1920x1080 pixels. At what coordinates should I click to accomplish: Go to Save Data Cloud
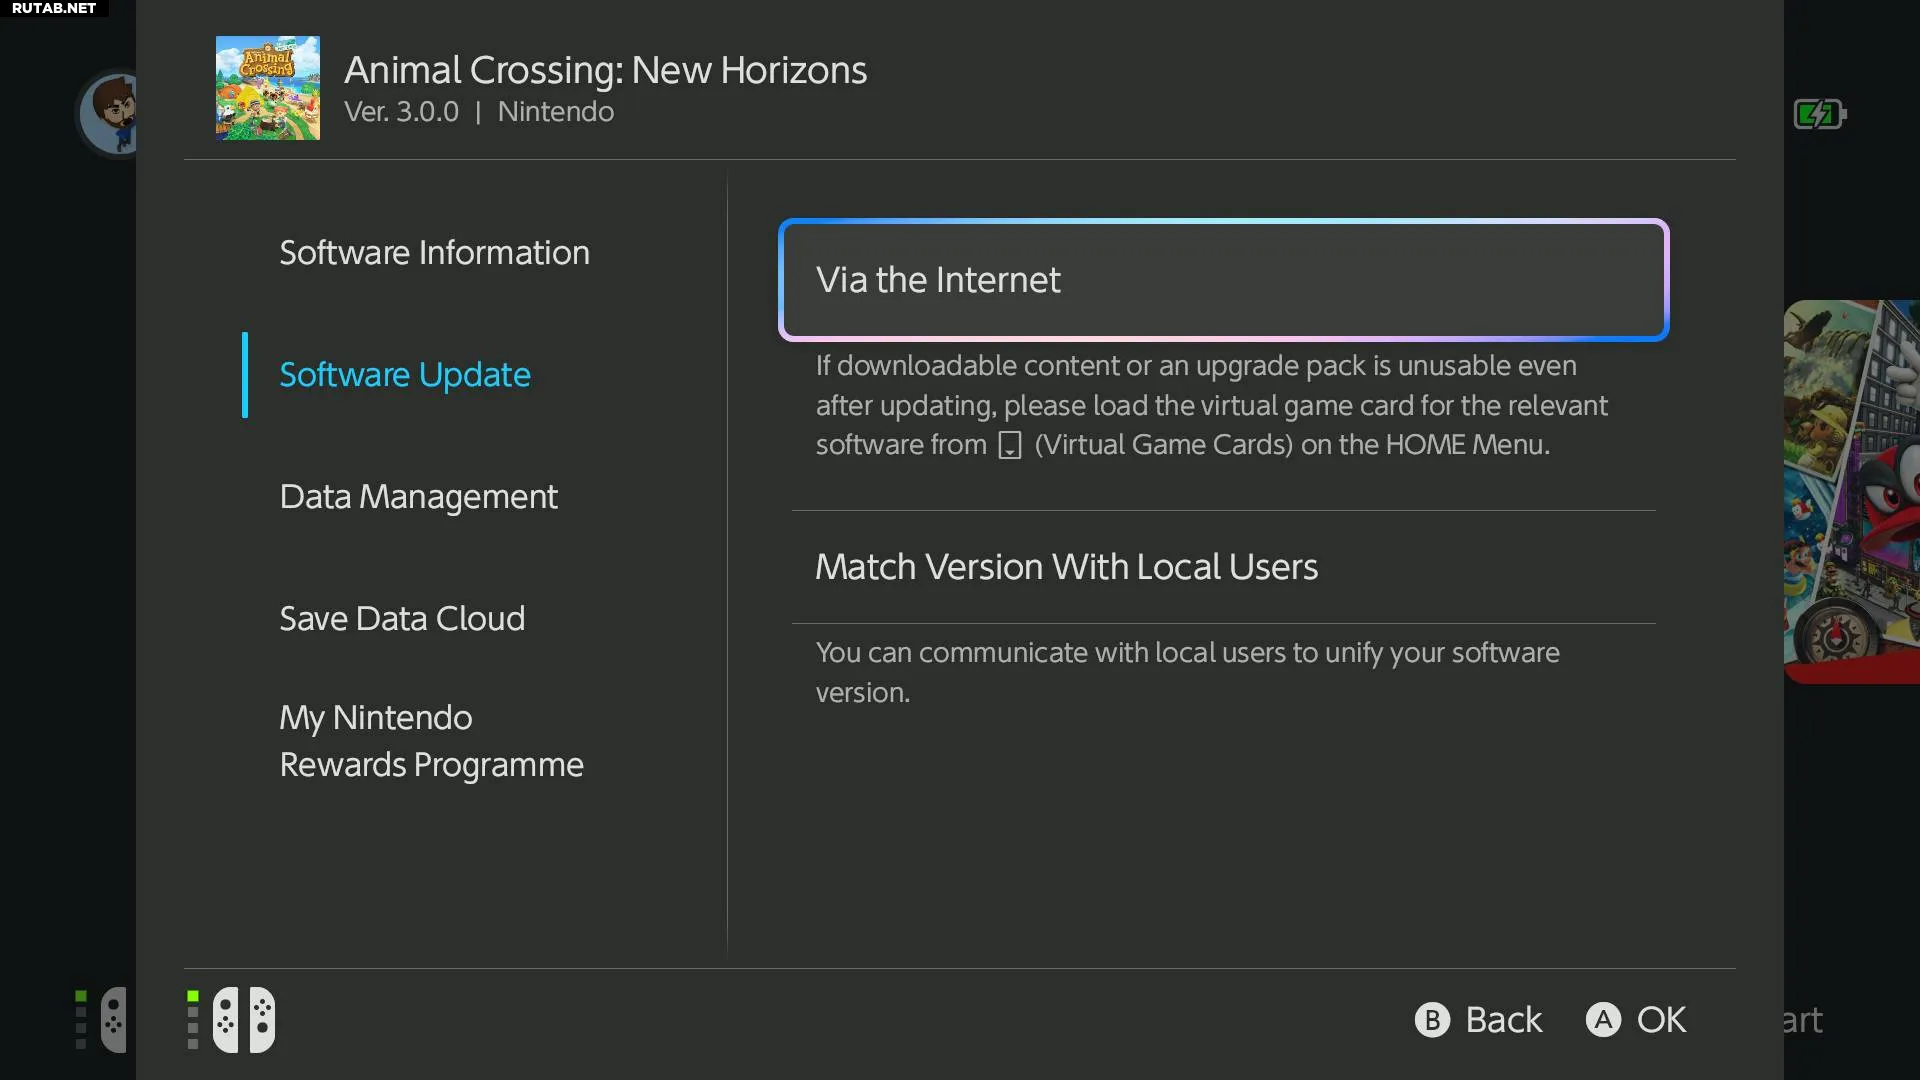[402, 619]
